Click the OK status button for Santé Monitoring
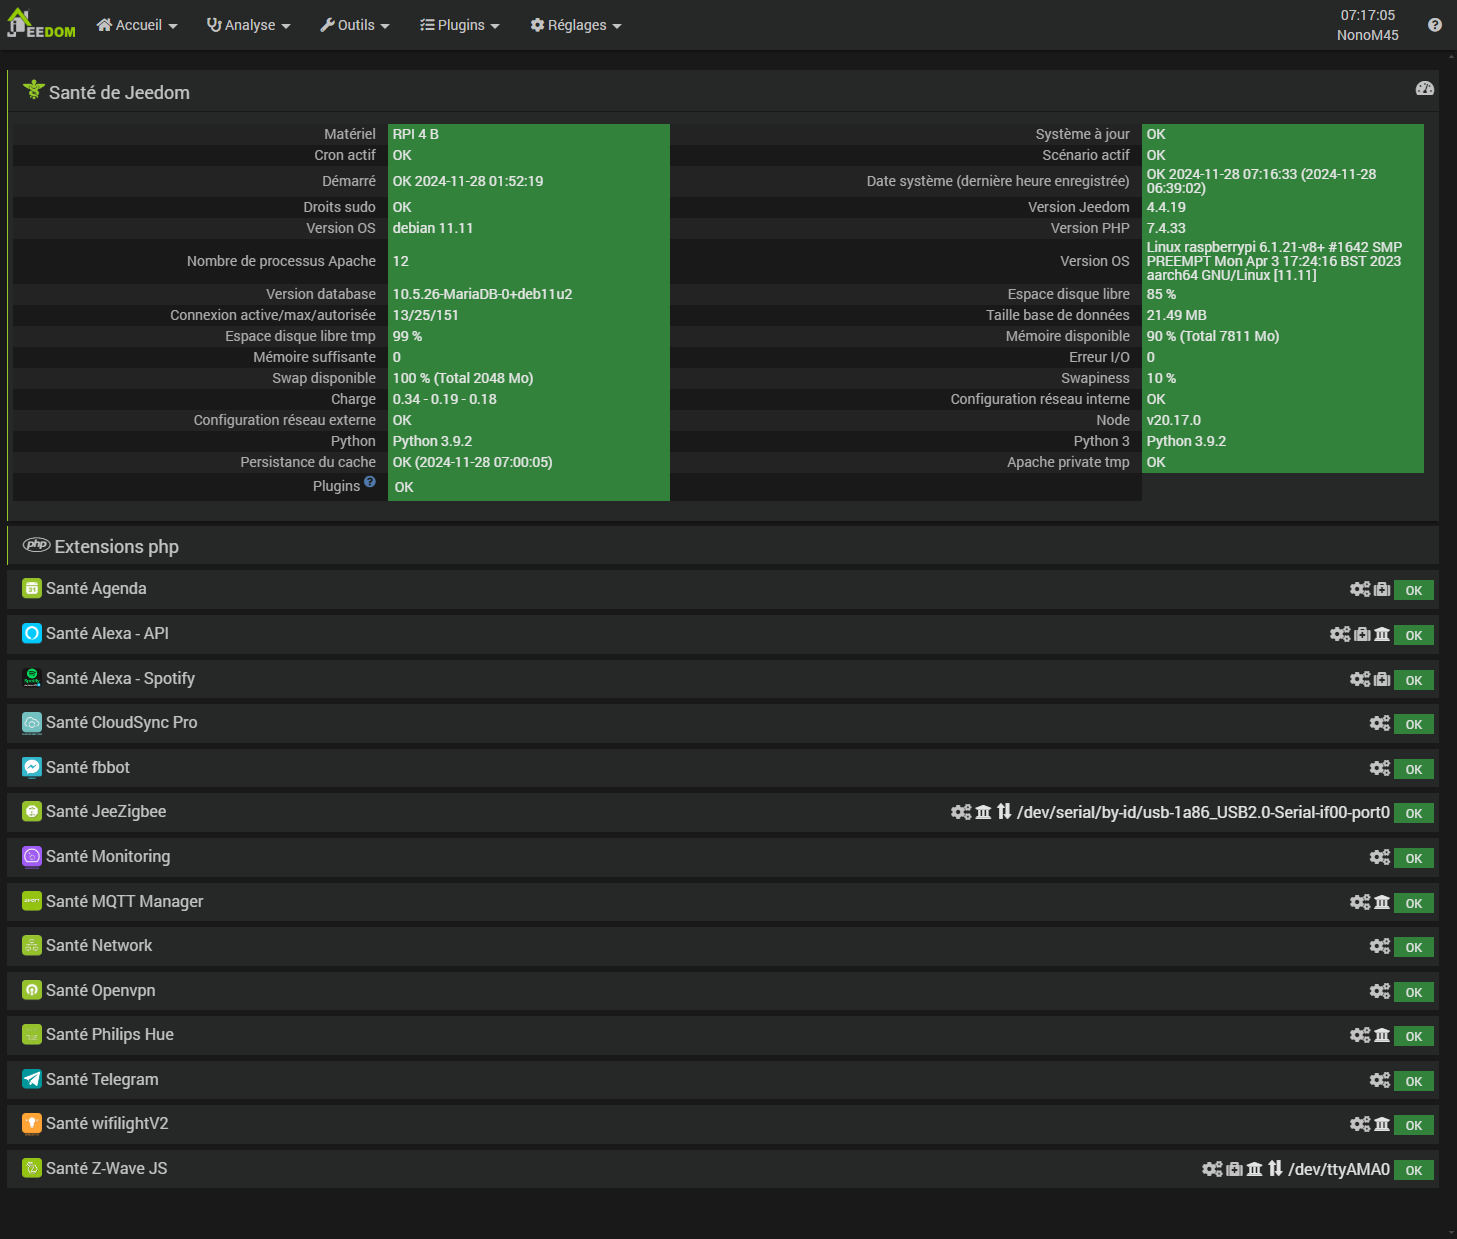Image resolution: width=1457 pixels, height=1239 pixels. (x=1413, y=858)
